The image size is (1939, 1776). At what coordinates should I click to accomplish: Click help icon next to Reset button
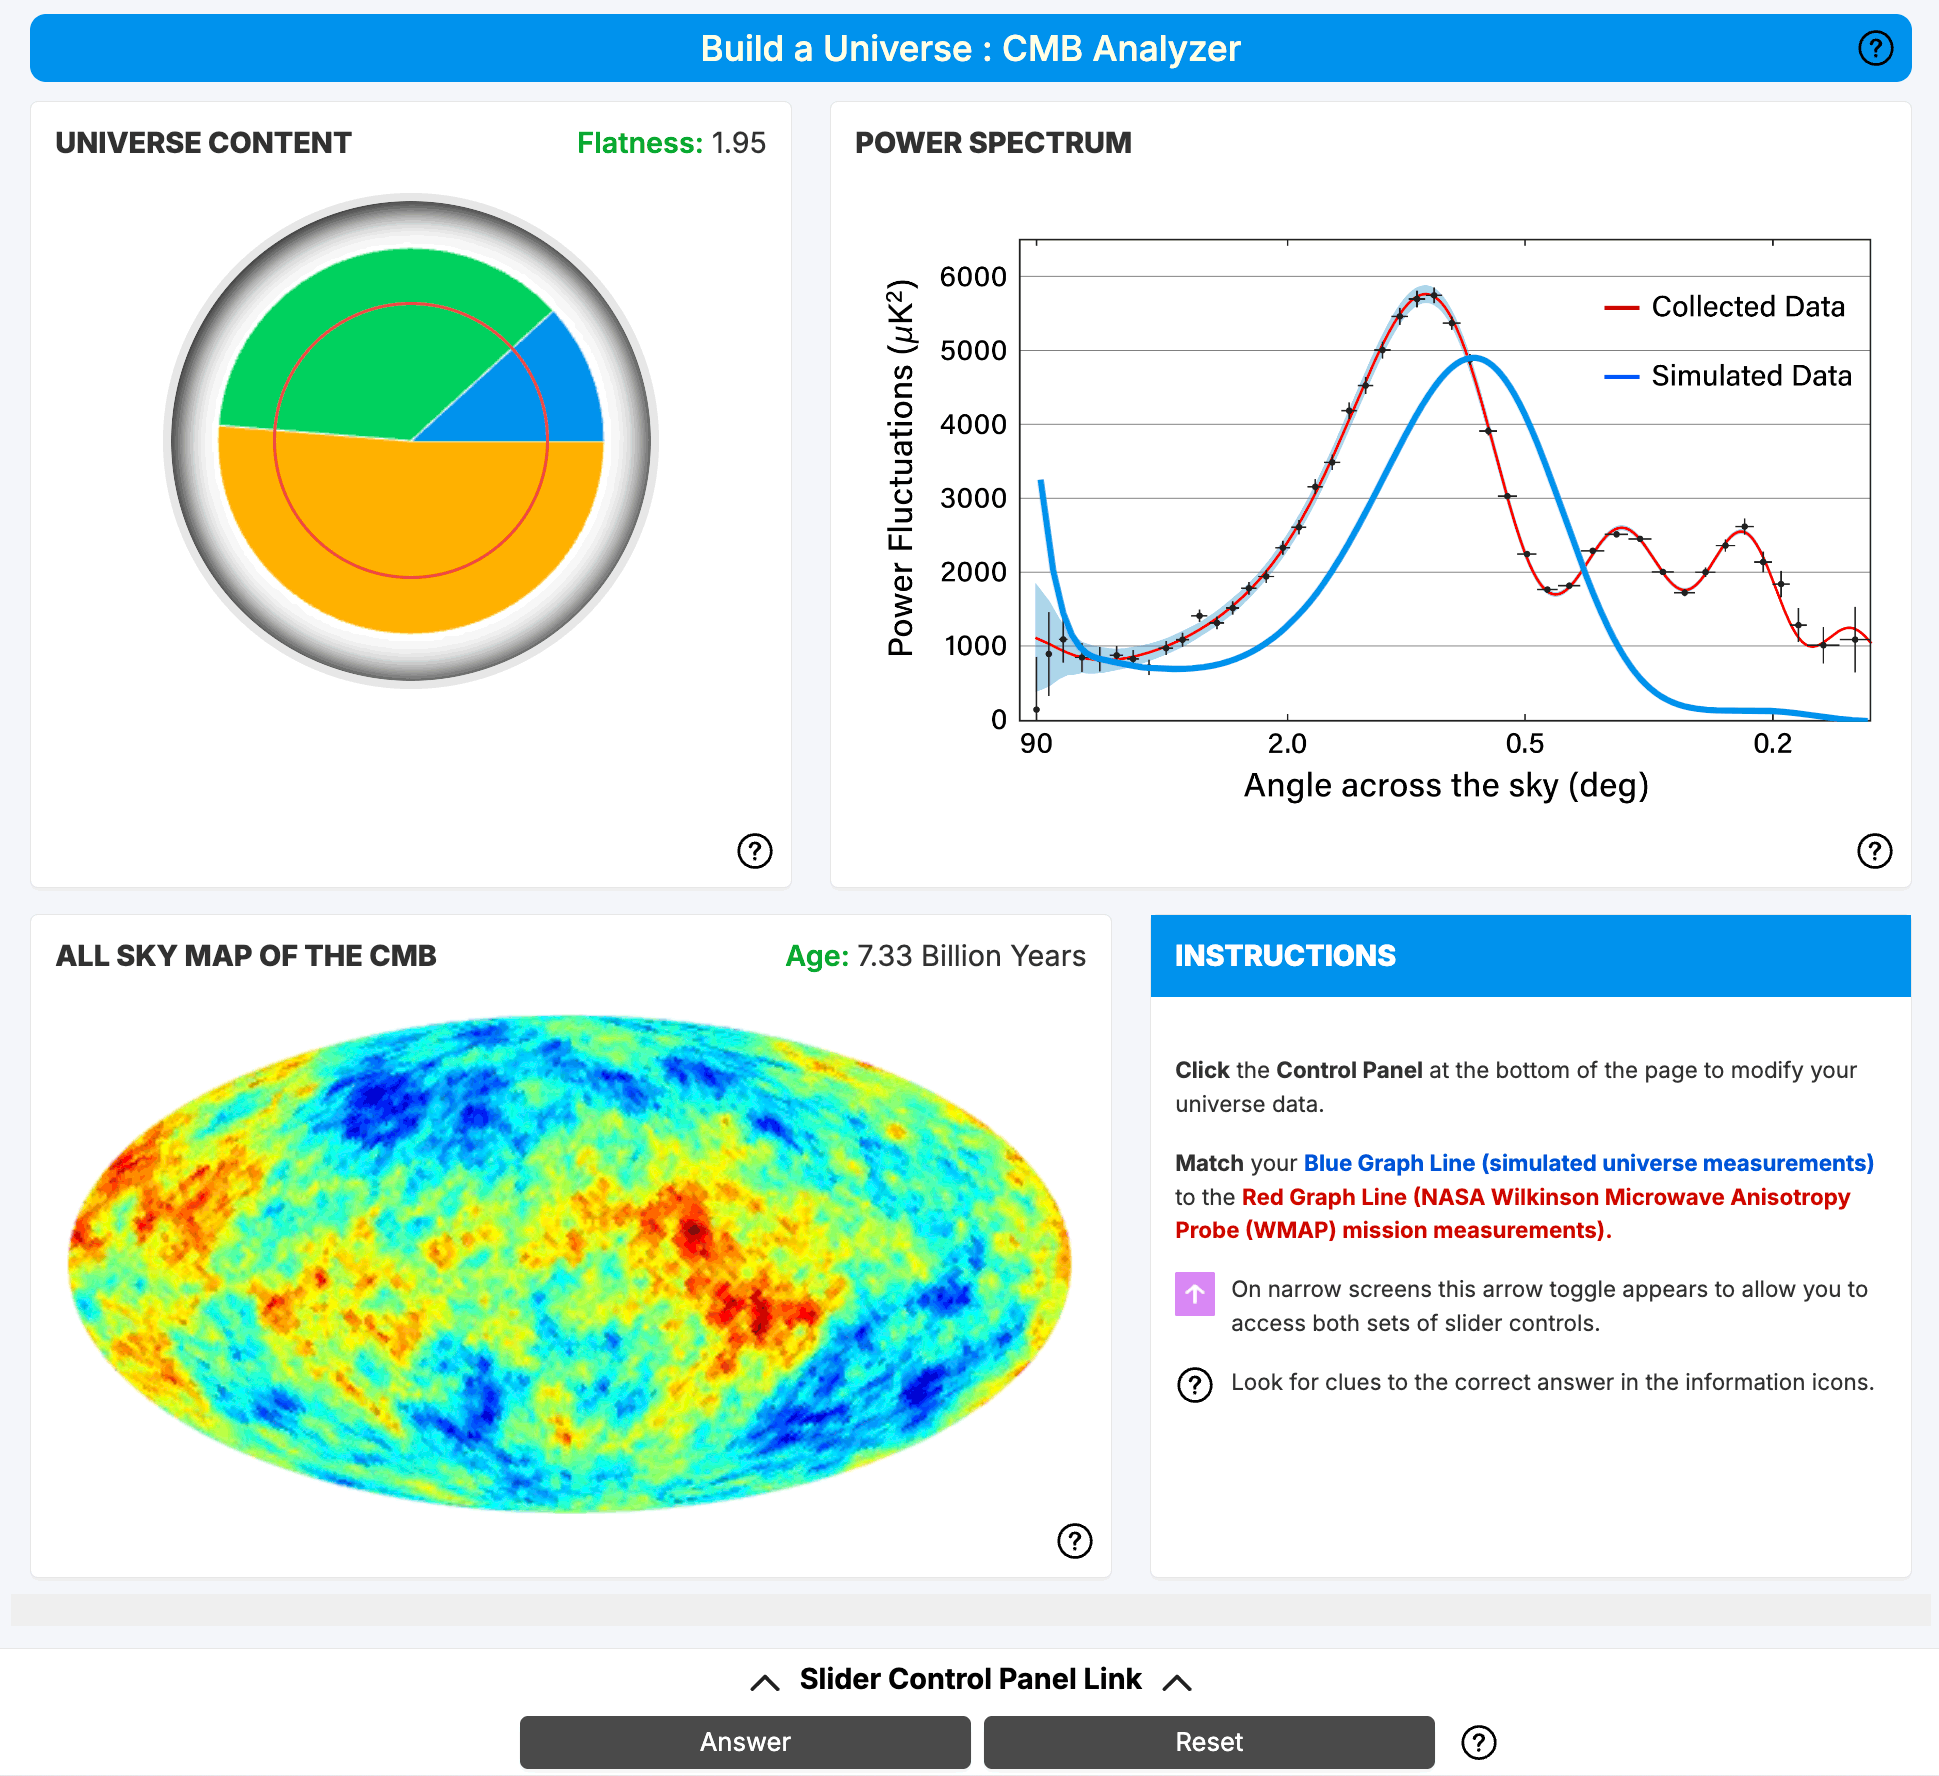pos(1478,1742)
